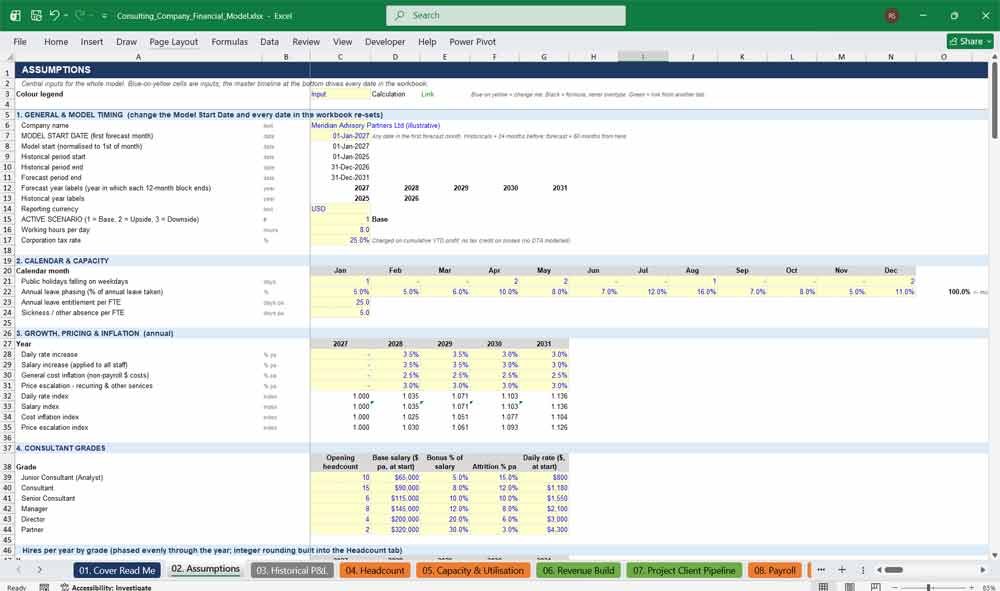Switch to the Home ribbon tab
1000x591 pixels.
(x=56, y=41)
